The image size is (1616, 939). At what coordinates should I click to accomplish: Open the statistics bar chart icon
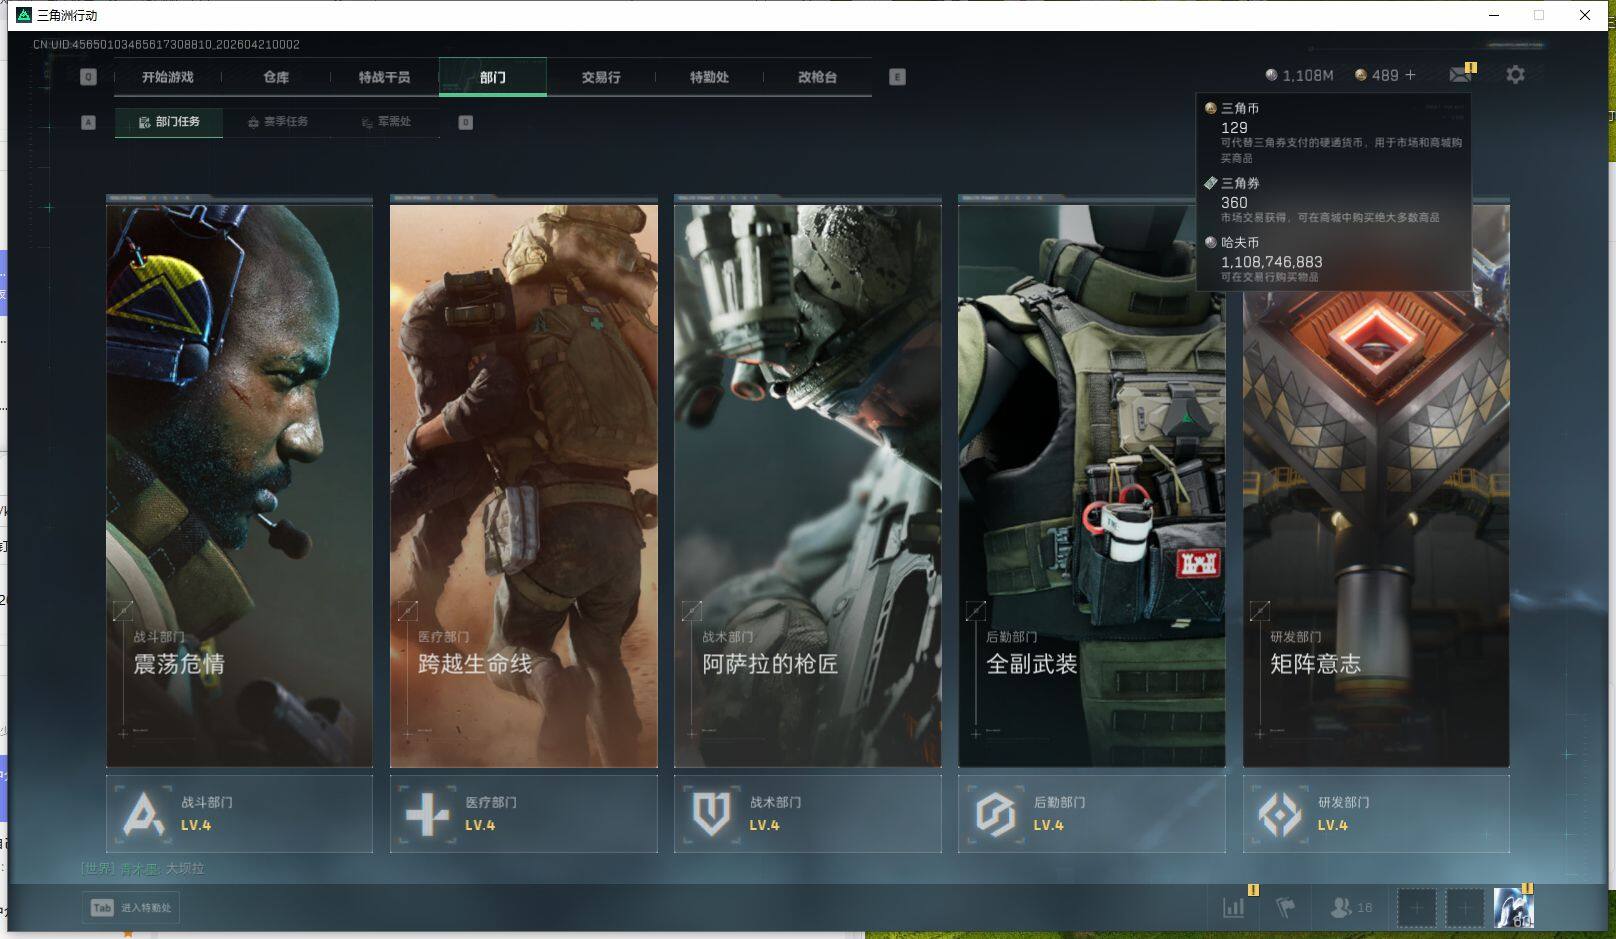[x=1234, y=907]
